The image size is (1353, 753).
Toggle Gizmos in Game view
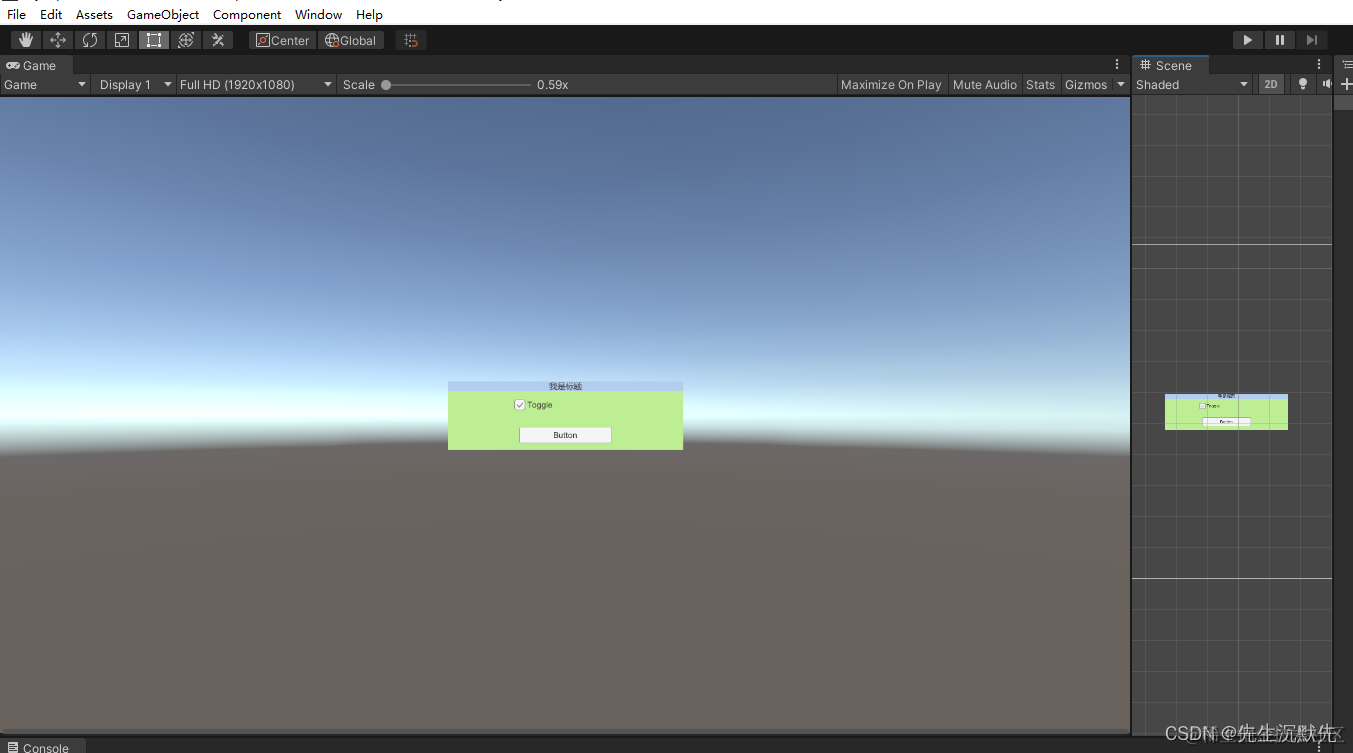tap(1086, 85)
